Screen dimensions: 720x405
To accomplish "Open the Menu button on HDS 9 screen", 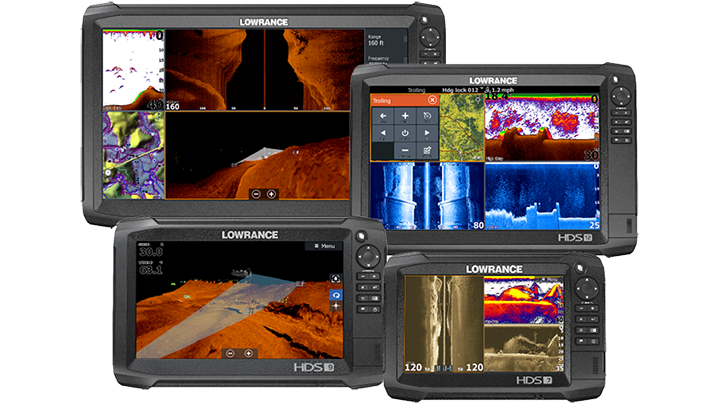I will [324, 246].
